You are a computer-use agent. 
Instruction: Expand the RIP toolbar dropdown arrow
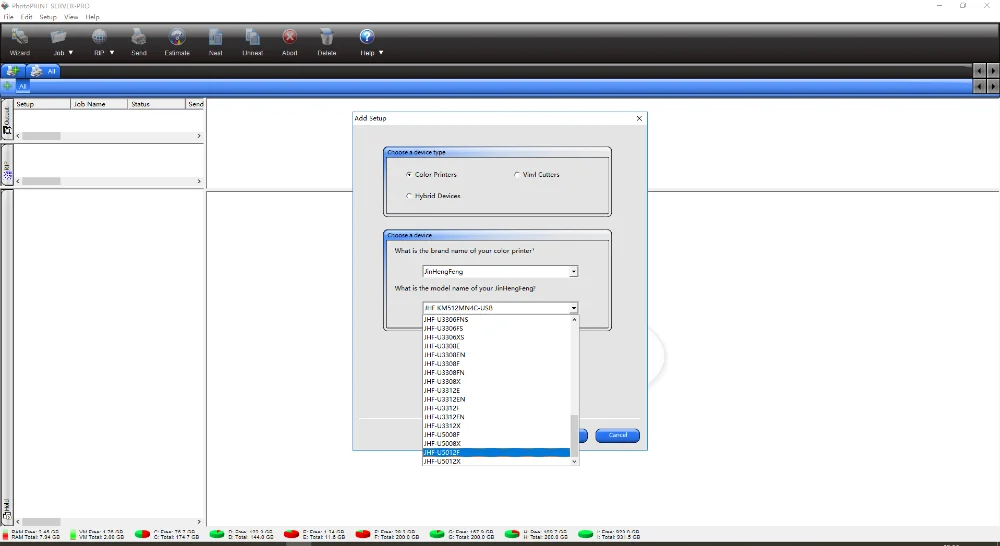[x=112, y=52]
